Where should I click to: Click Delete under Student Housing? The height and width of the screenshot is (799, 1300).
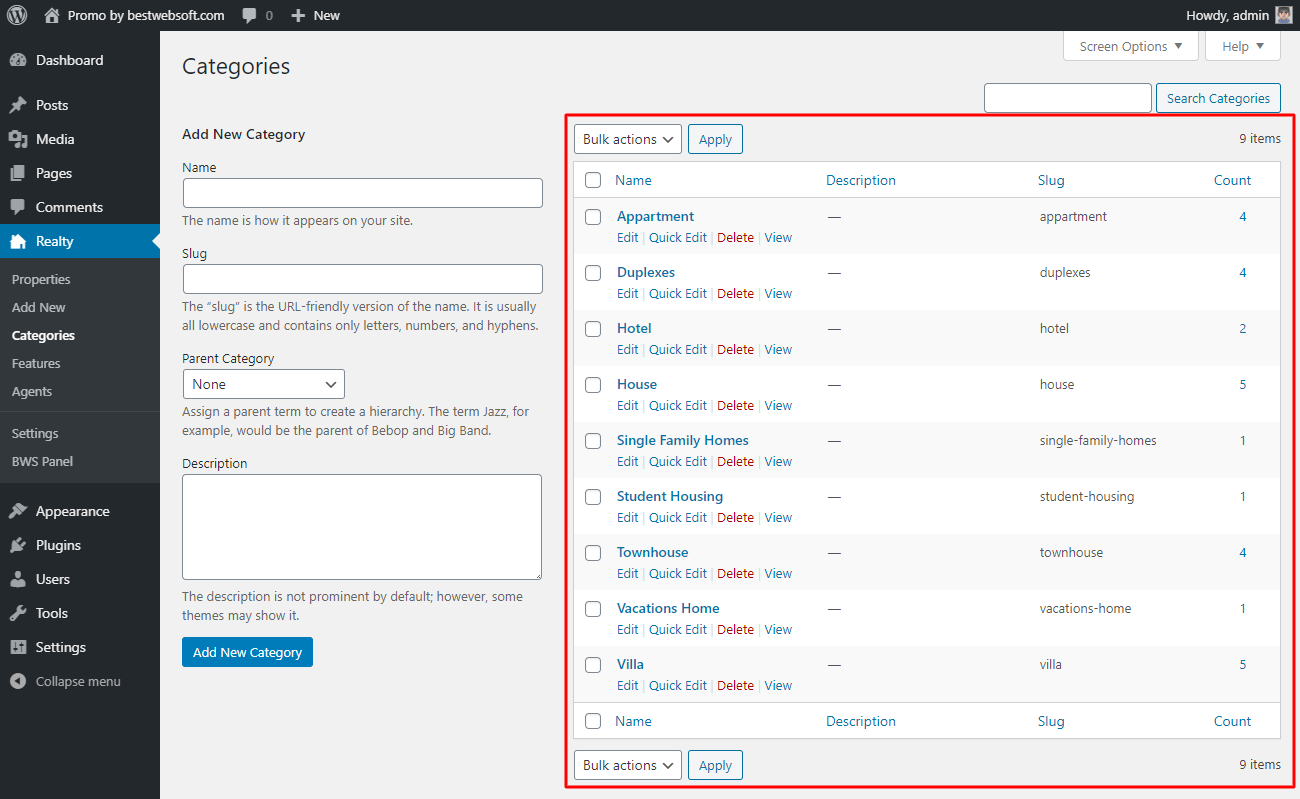click(735, 517)
